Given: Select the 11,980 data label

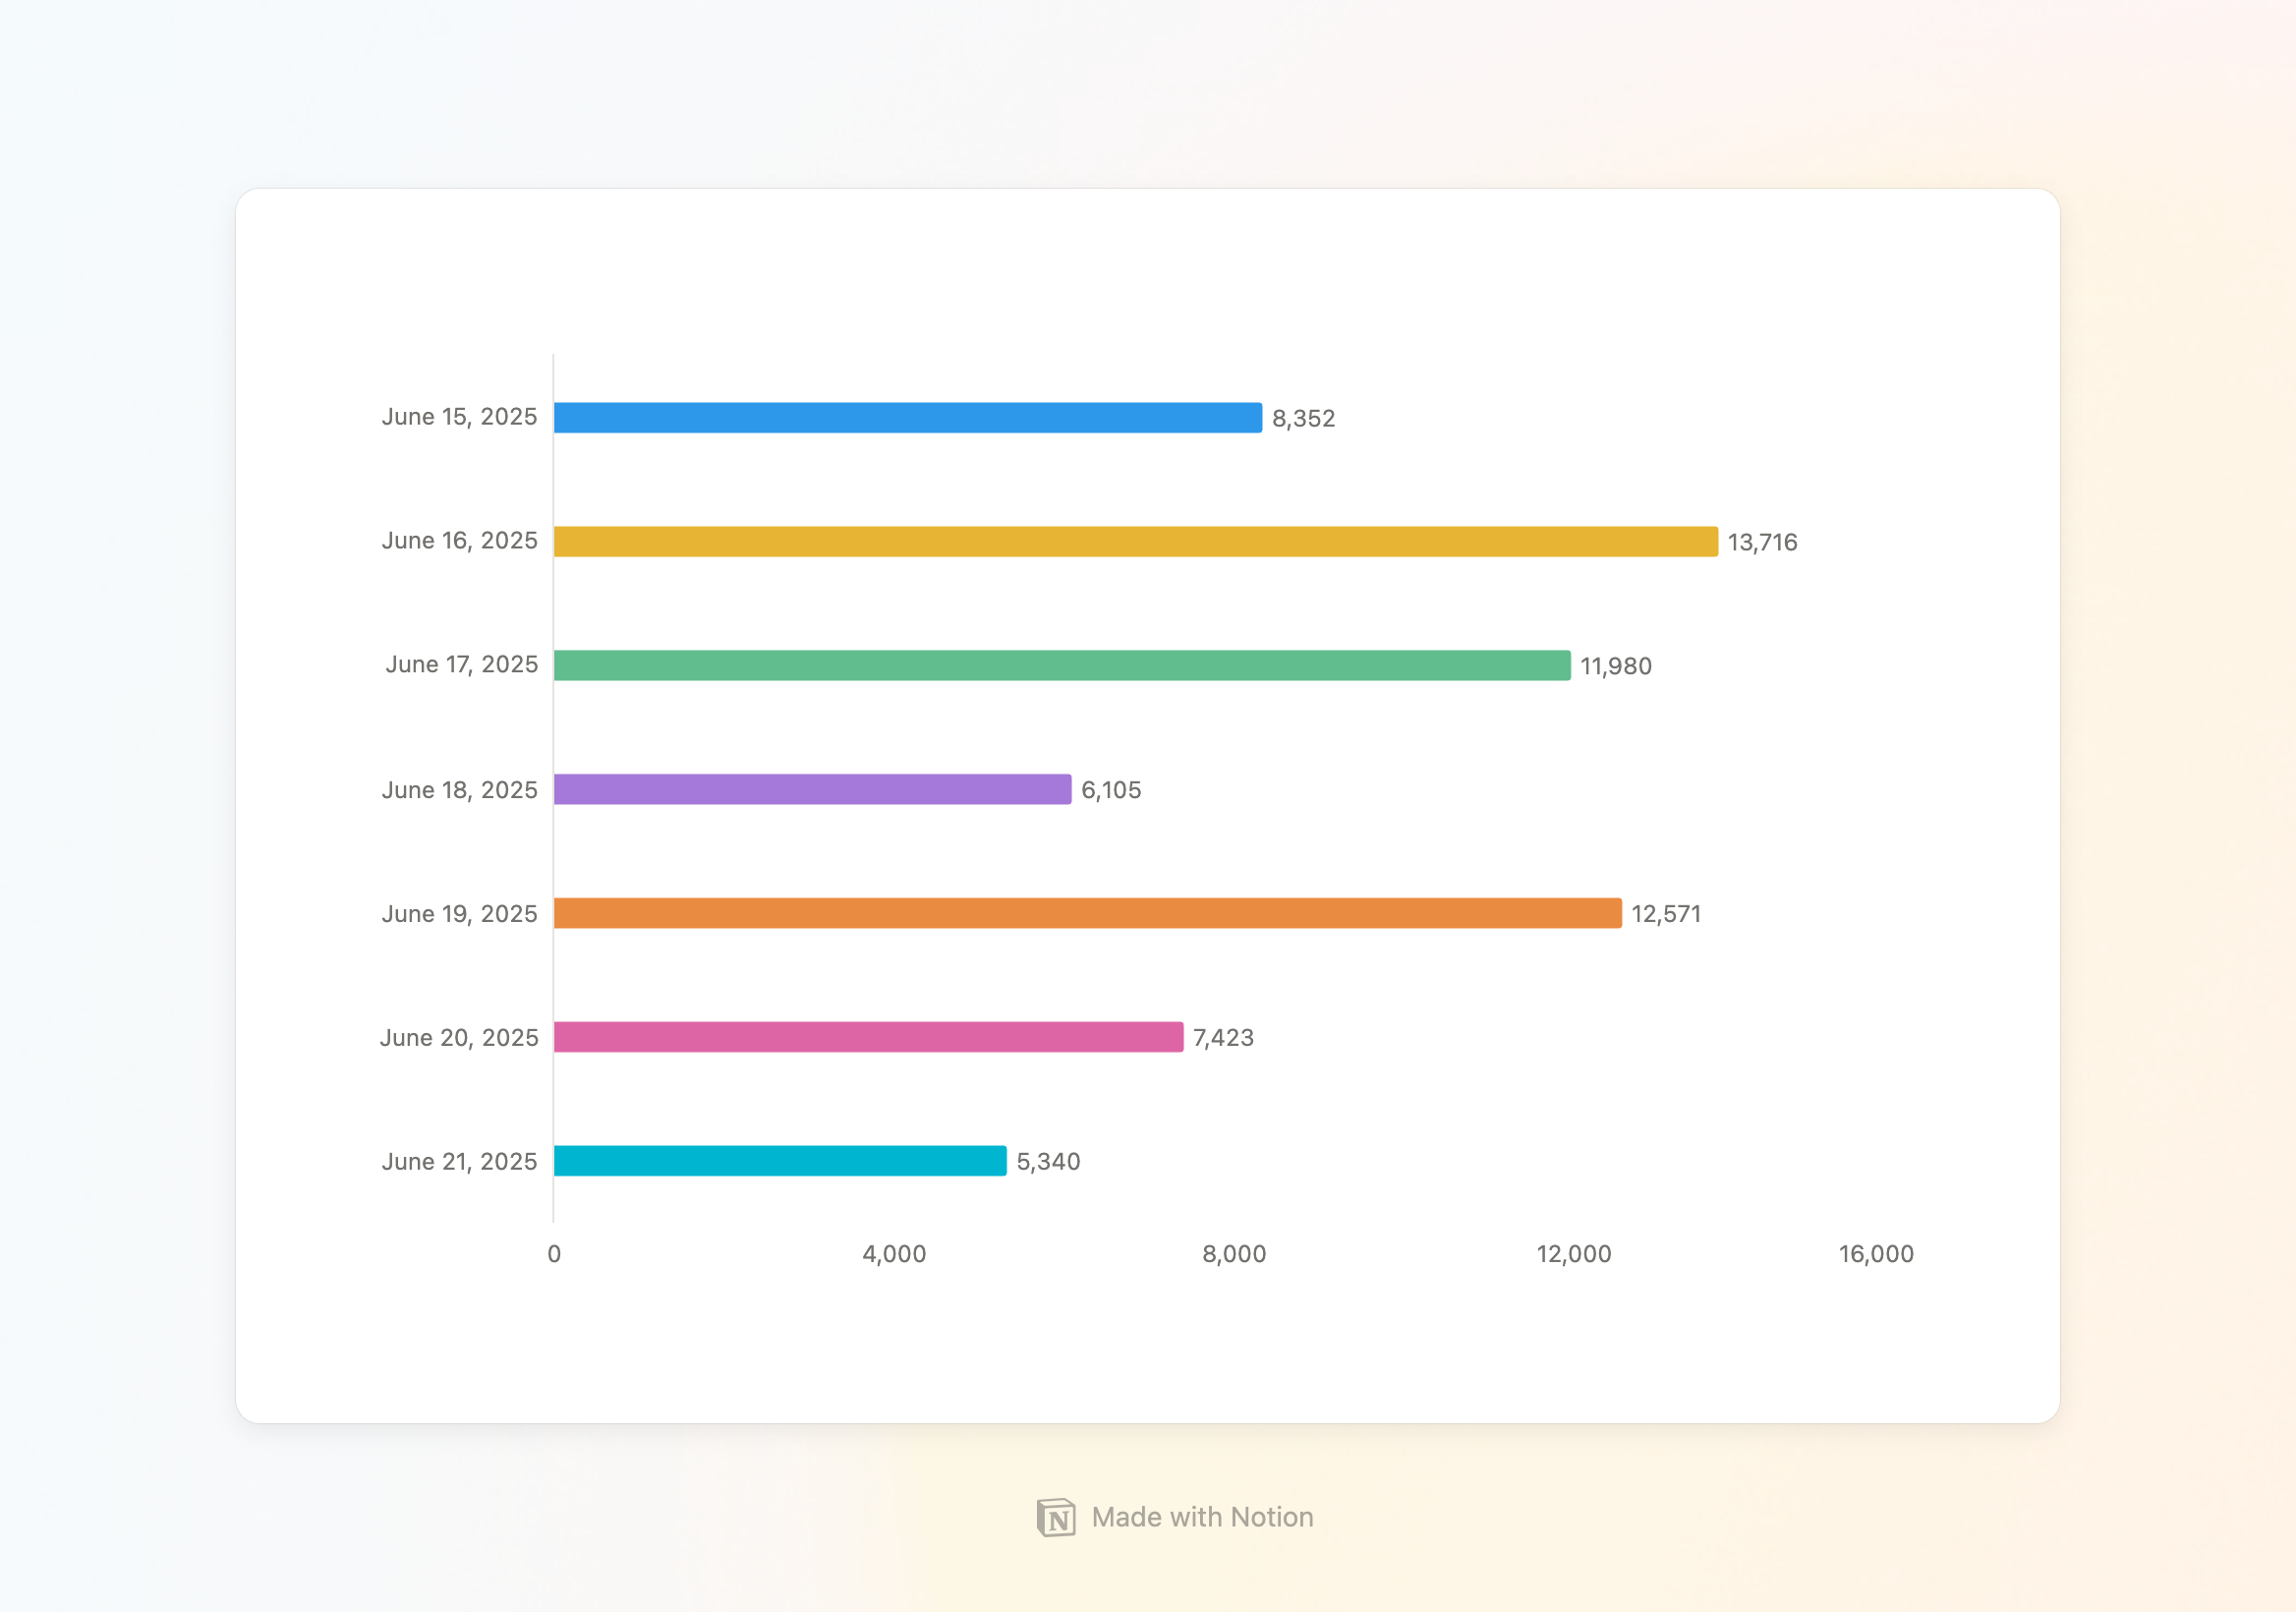Looking at the screenshot, I should (1615, 667).
